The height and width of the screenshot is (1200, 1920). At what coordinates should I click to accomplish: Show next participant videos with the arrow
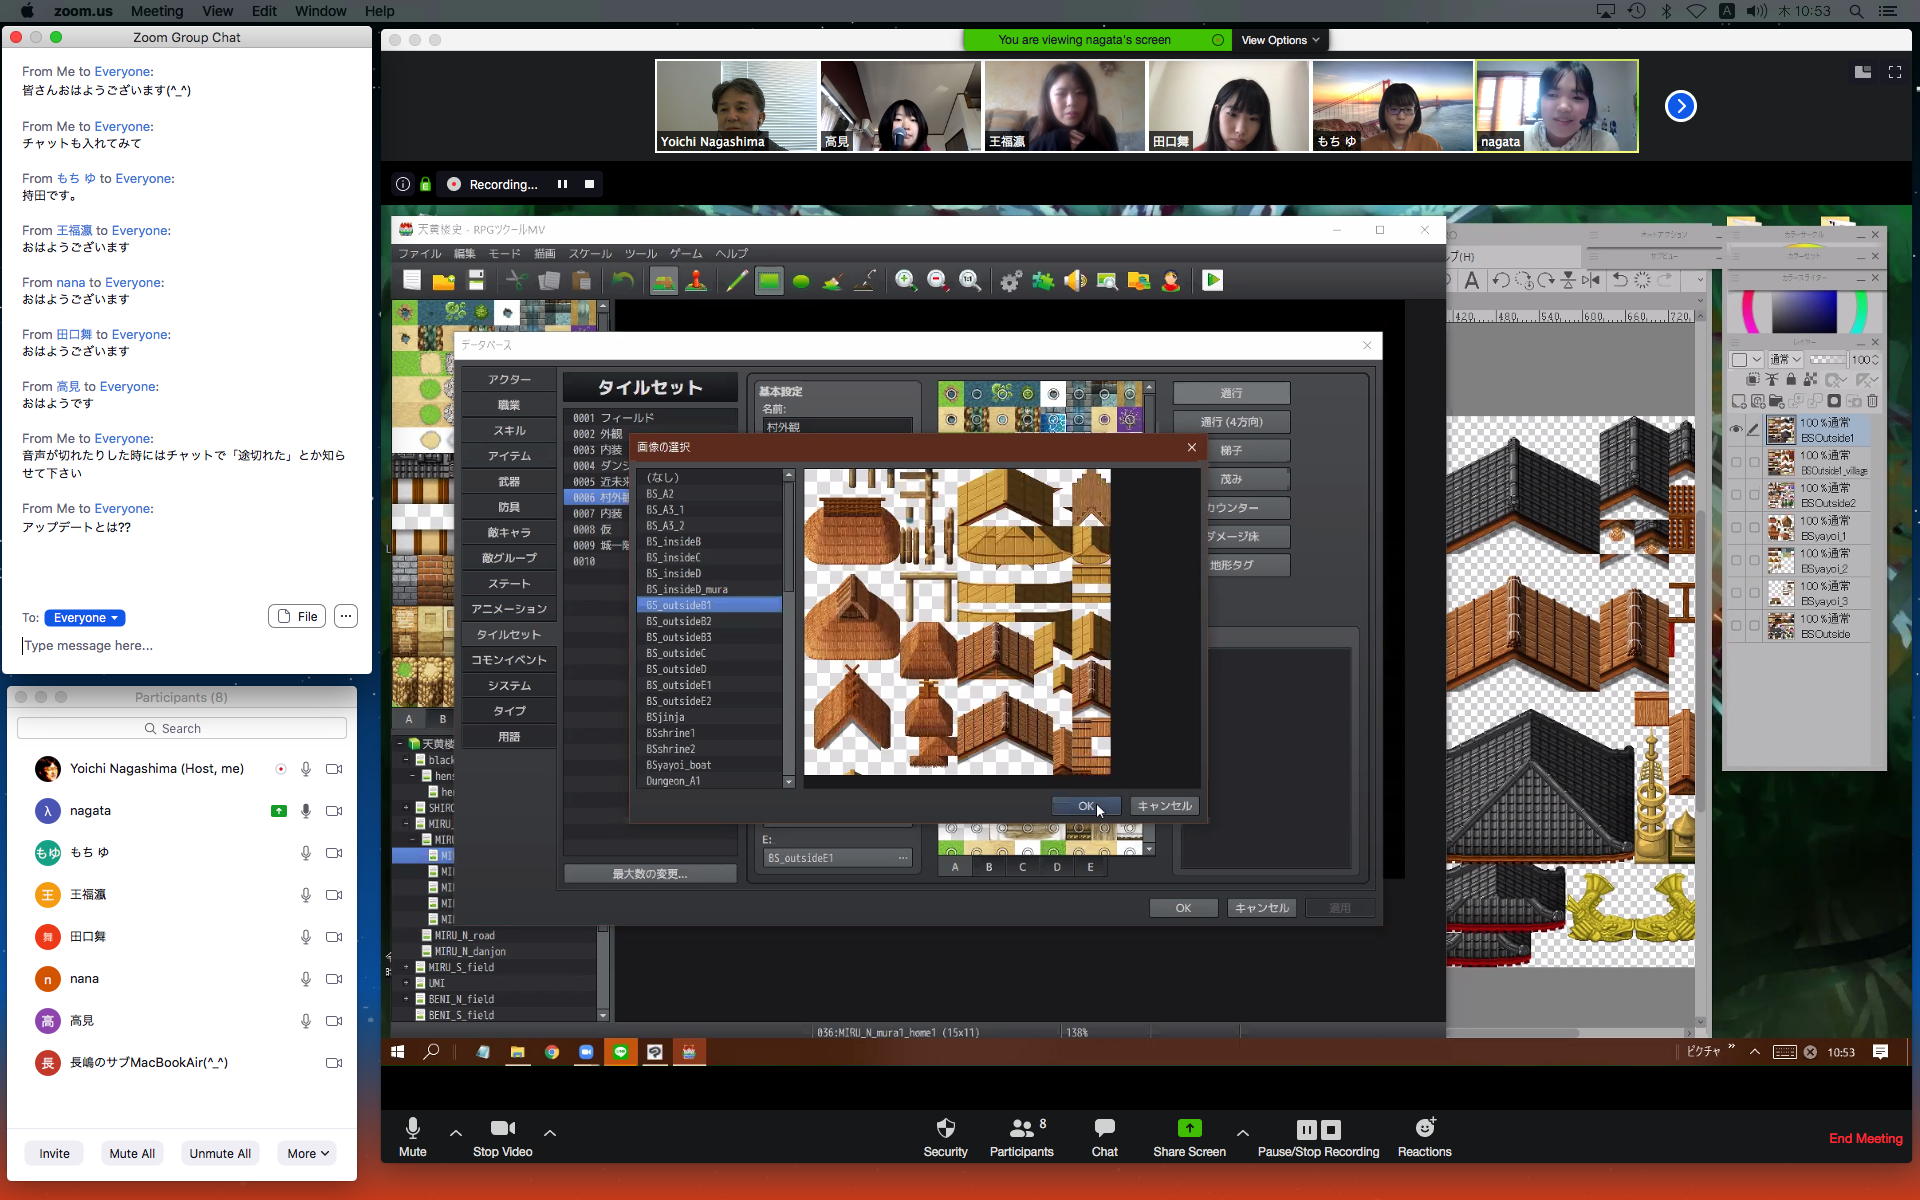(1680, 106)
